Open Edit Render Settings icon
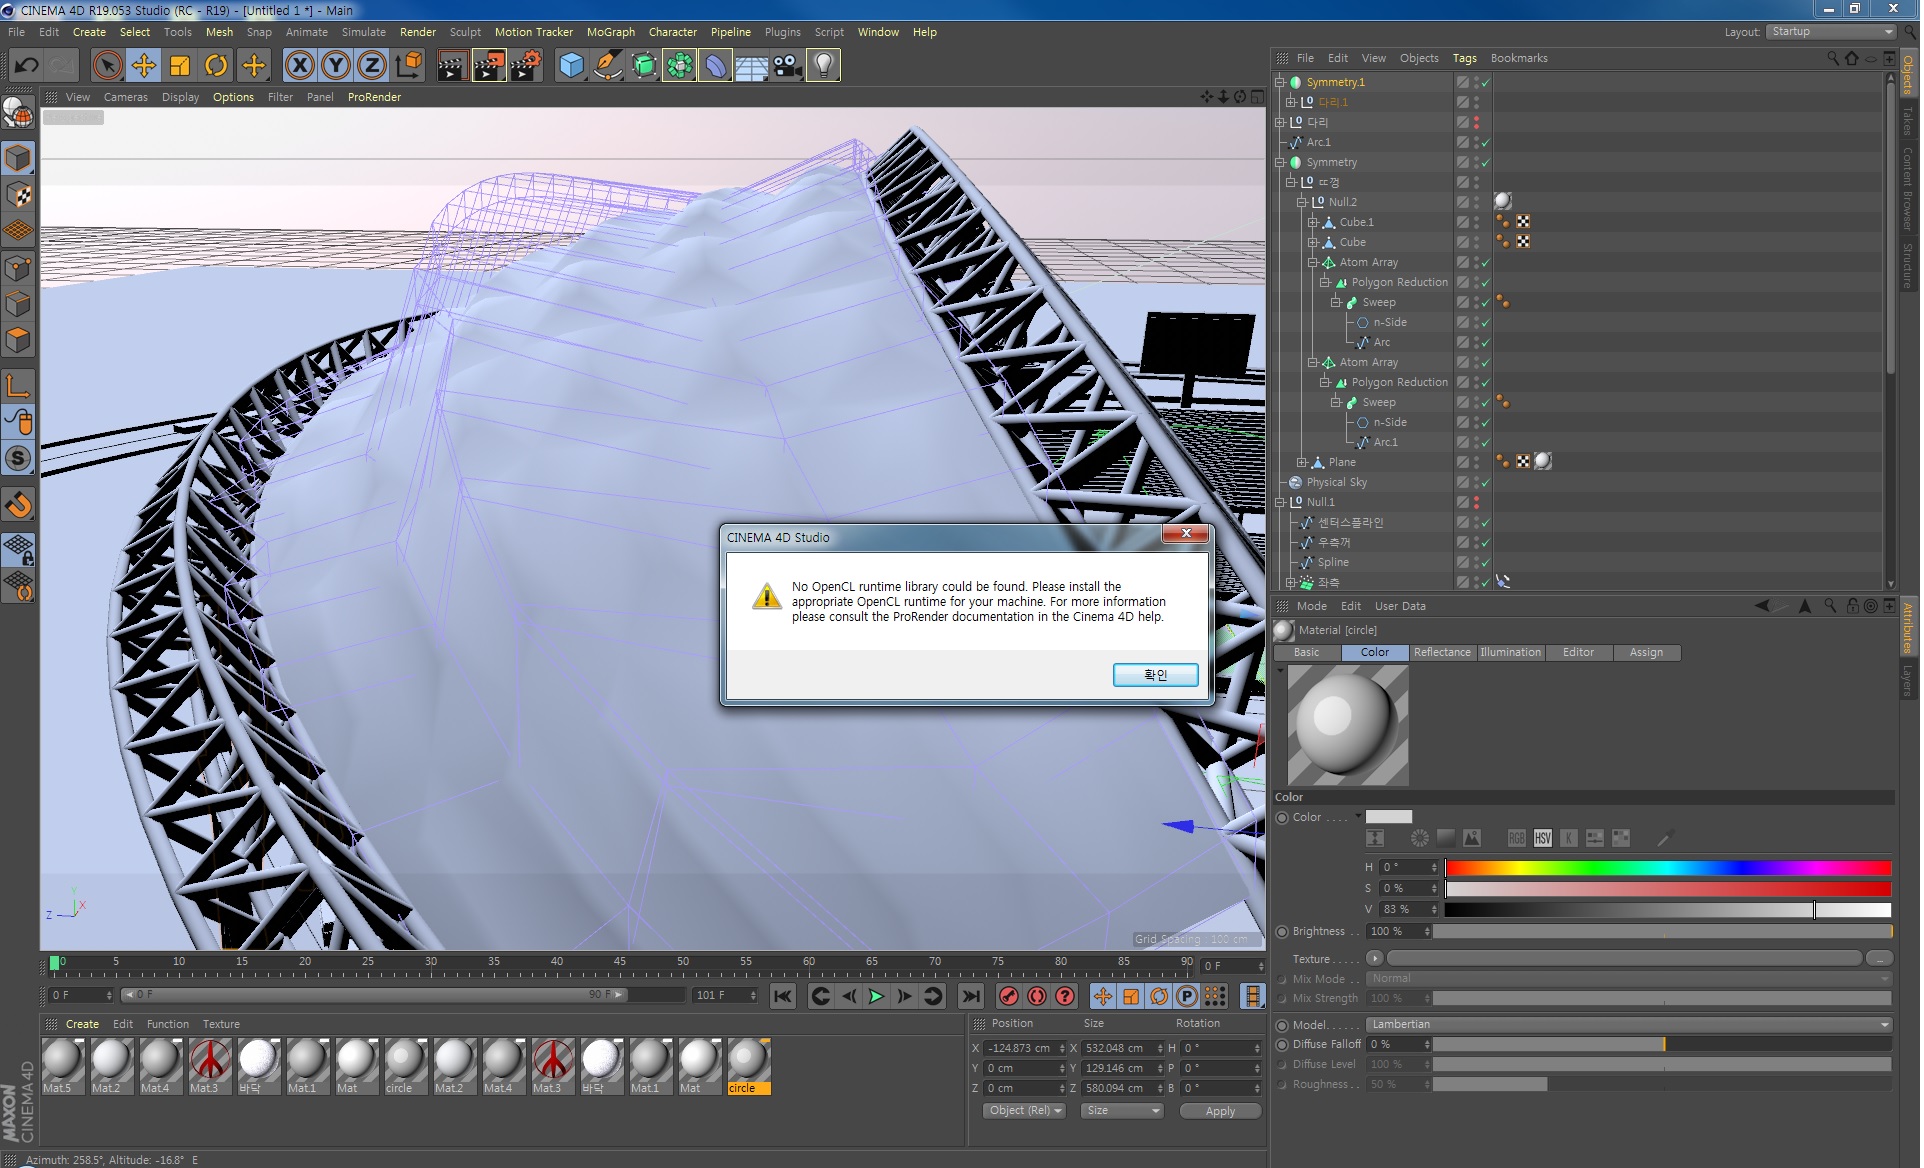Viewport: 1924px width, 1168px height. pyautogui.click(x=526, y=66)
